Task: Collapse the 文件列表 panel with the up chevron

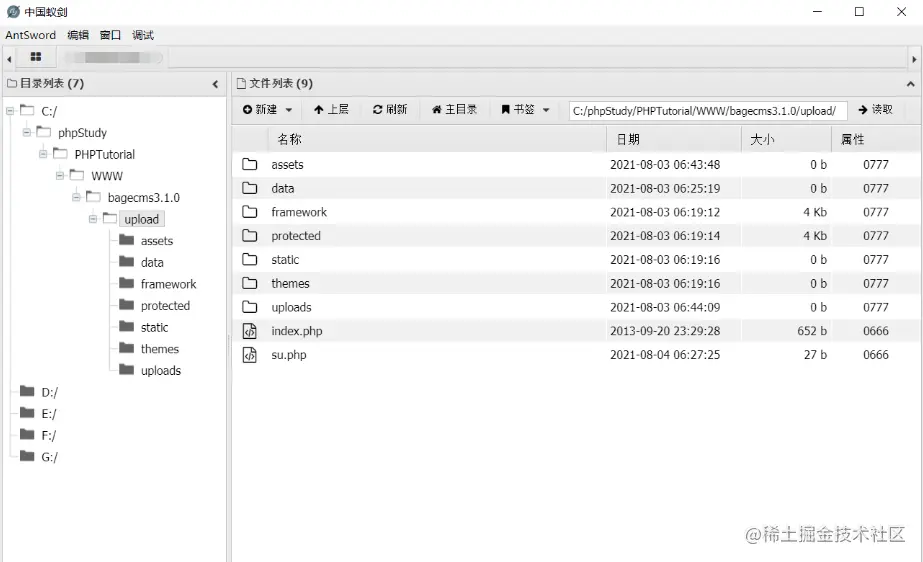Action: pos(911,84)
